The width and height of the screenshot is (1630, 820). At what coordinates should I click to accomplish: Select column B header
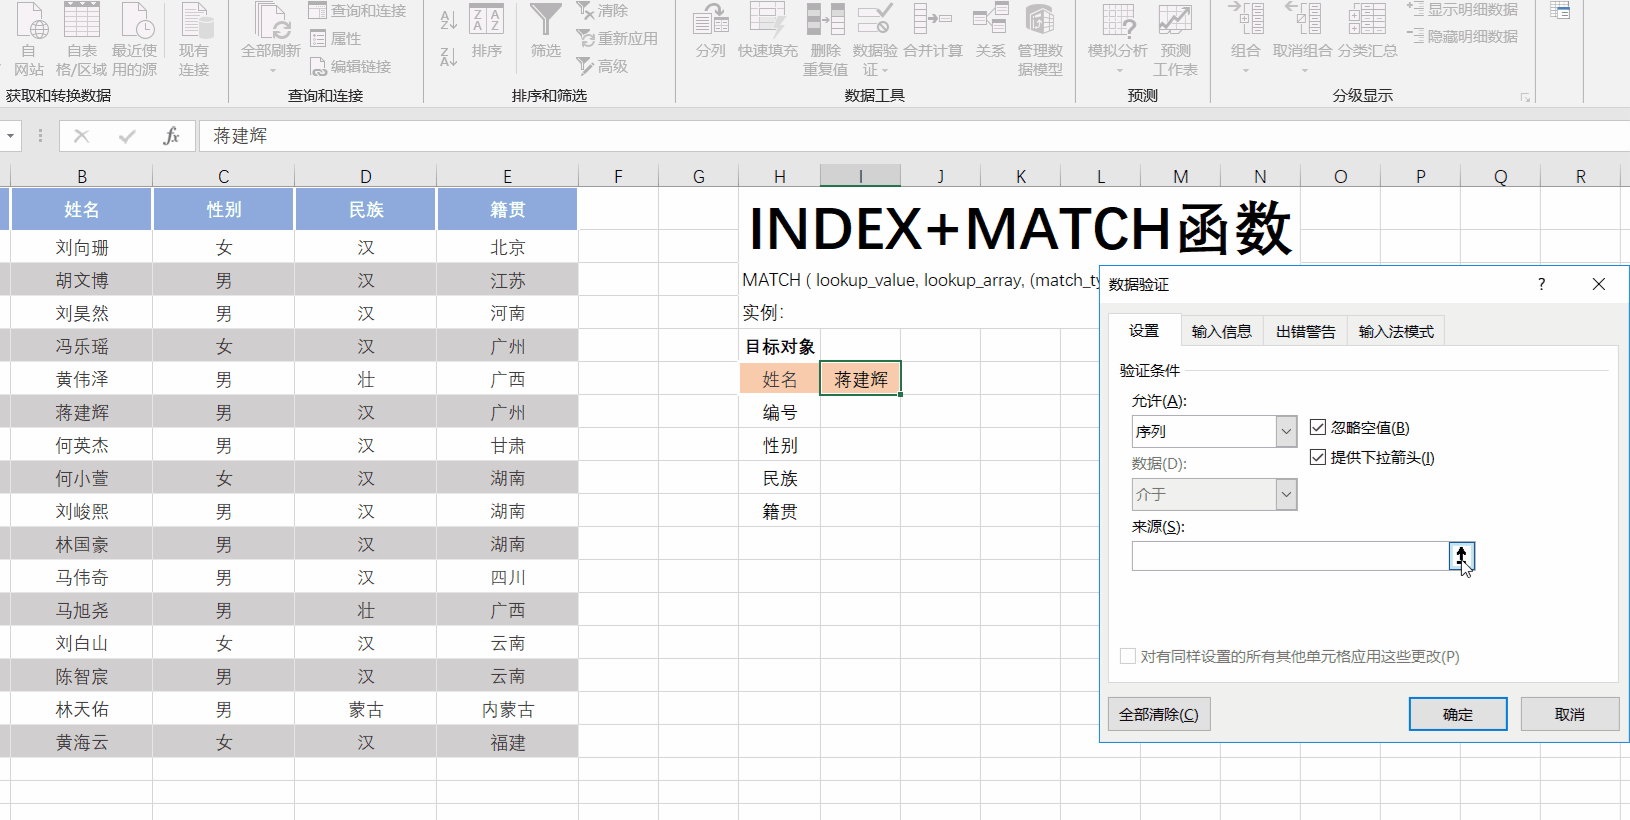[82, 177]
